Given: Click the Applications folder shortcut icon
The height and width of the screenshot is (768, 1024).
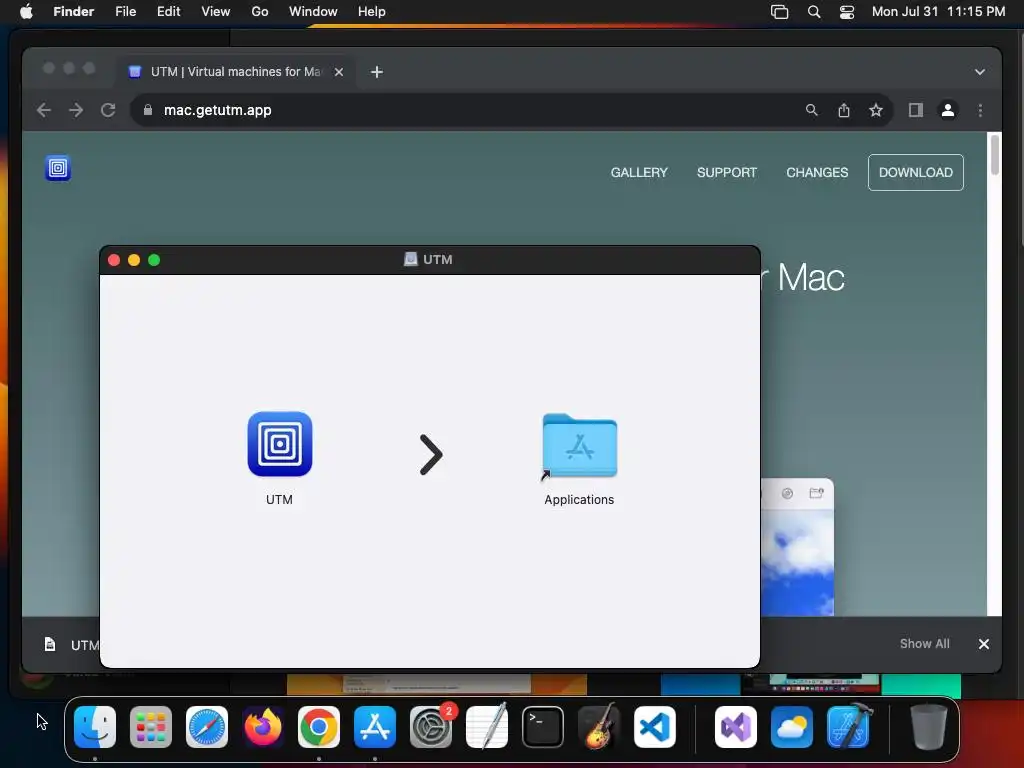Looking at the screenshot, I should [x=579, y=447].
